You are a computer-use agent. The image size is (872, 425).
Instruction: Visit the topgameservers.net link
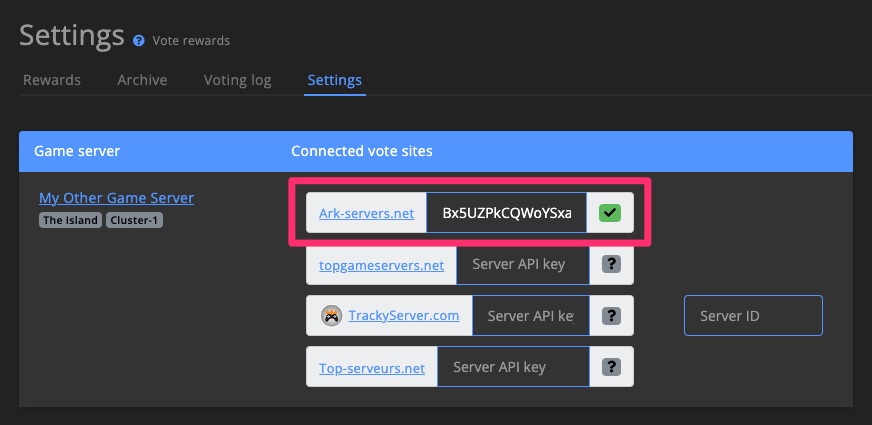point(382,265)
